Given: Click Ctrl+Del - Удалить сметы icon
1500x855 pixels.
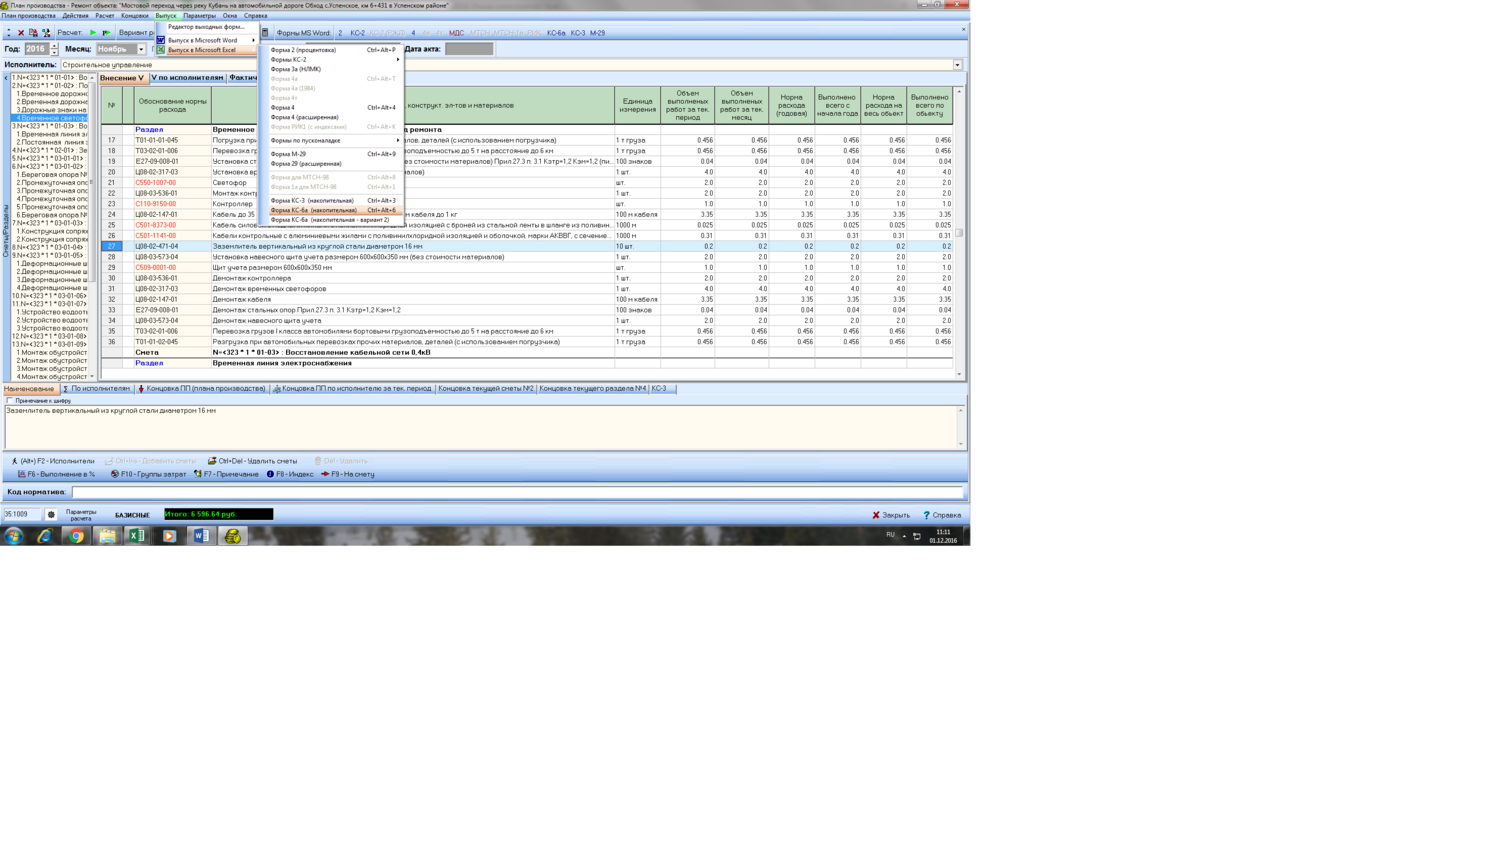Looking at the screenshot, I should (x=212, y=461).
